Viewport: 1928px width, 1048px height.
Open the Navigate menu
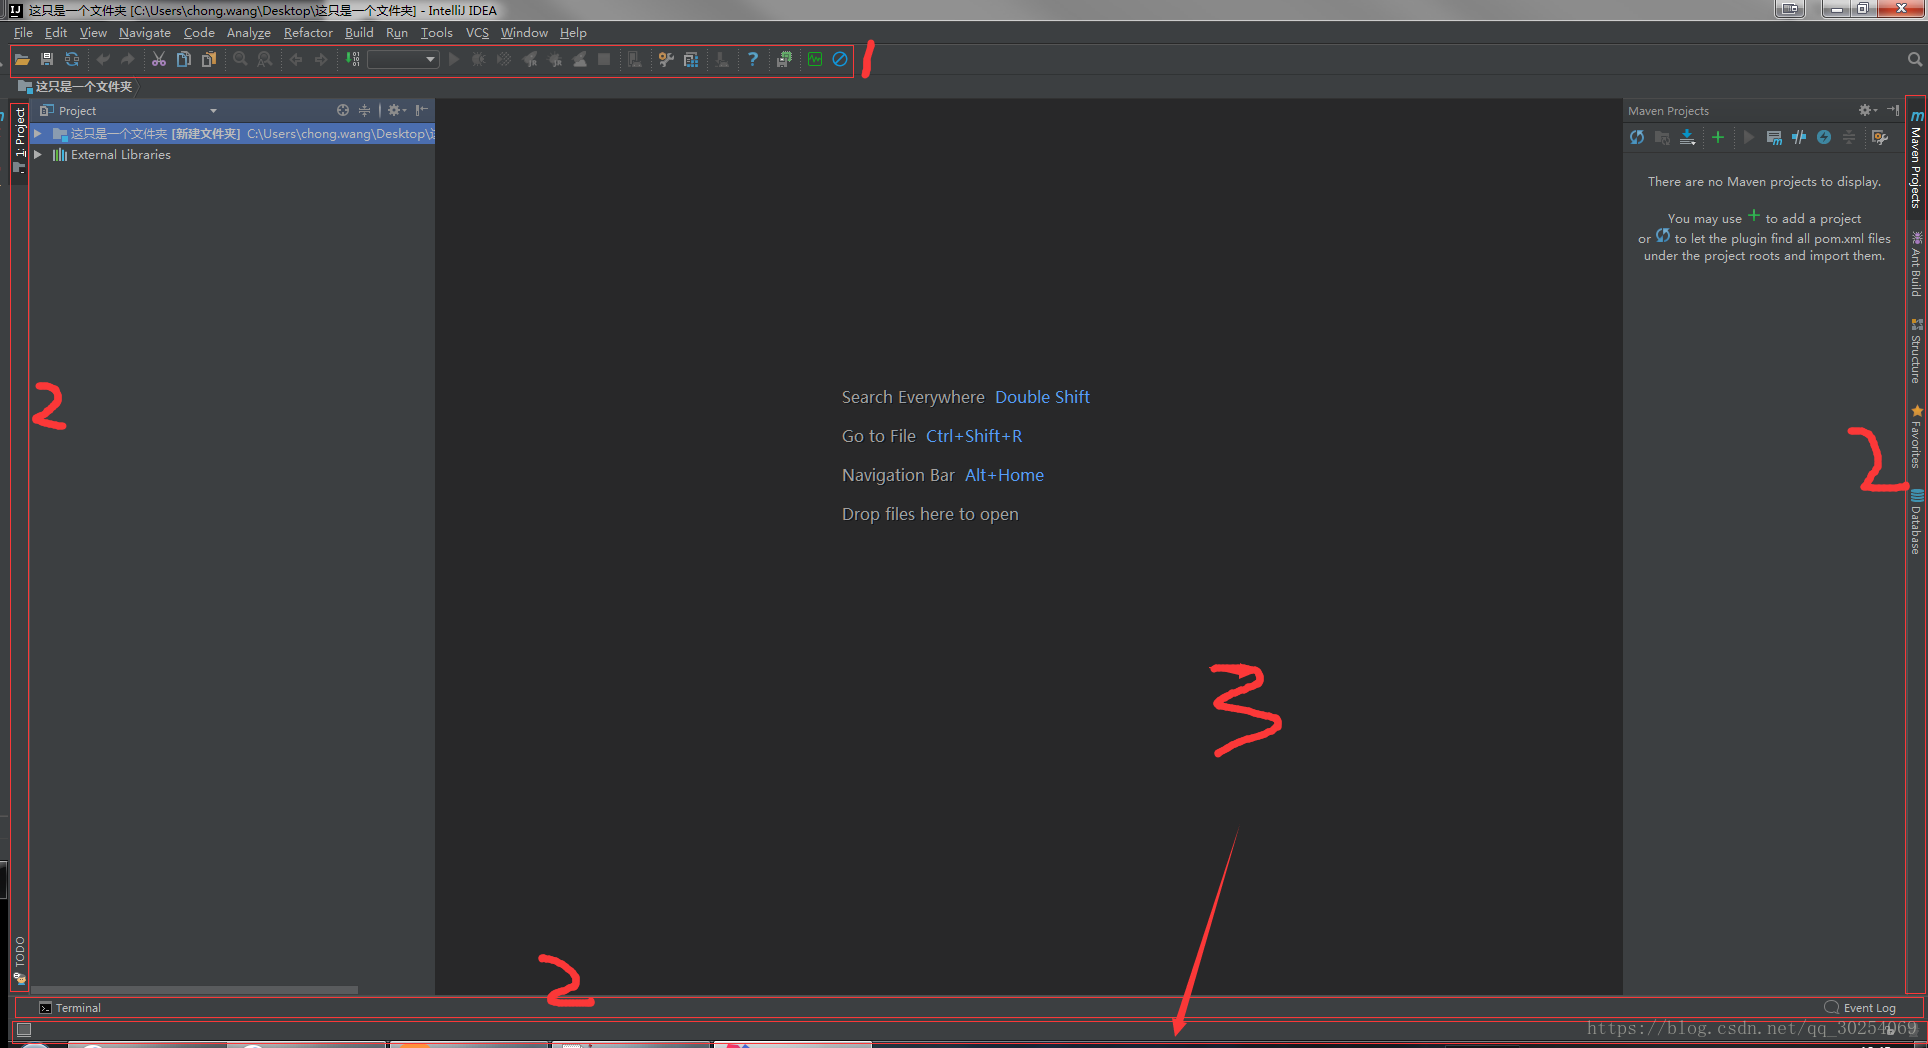tap(145, 33)
